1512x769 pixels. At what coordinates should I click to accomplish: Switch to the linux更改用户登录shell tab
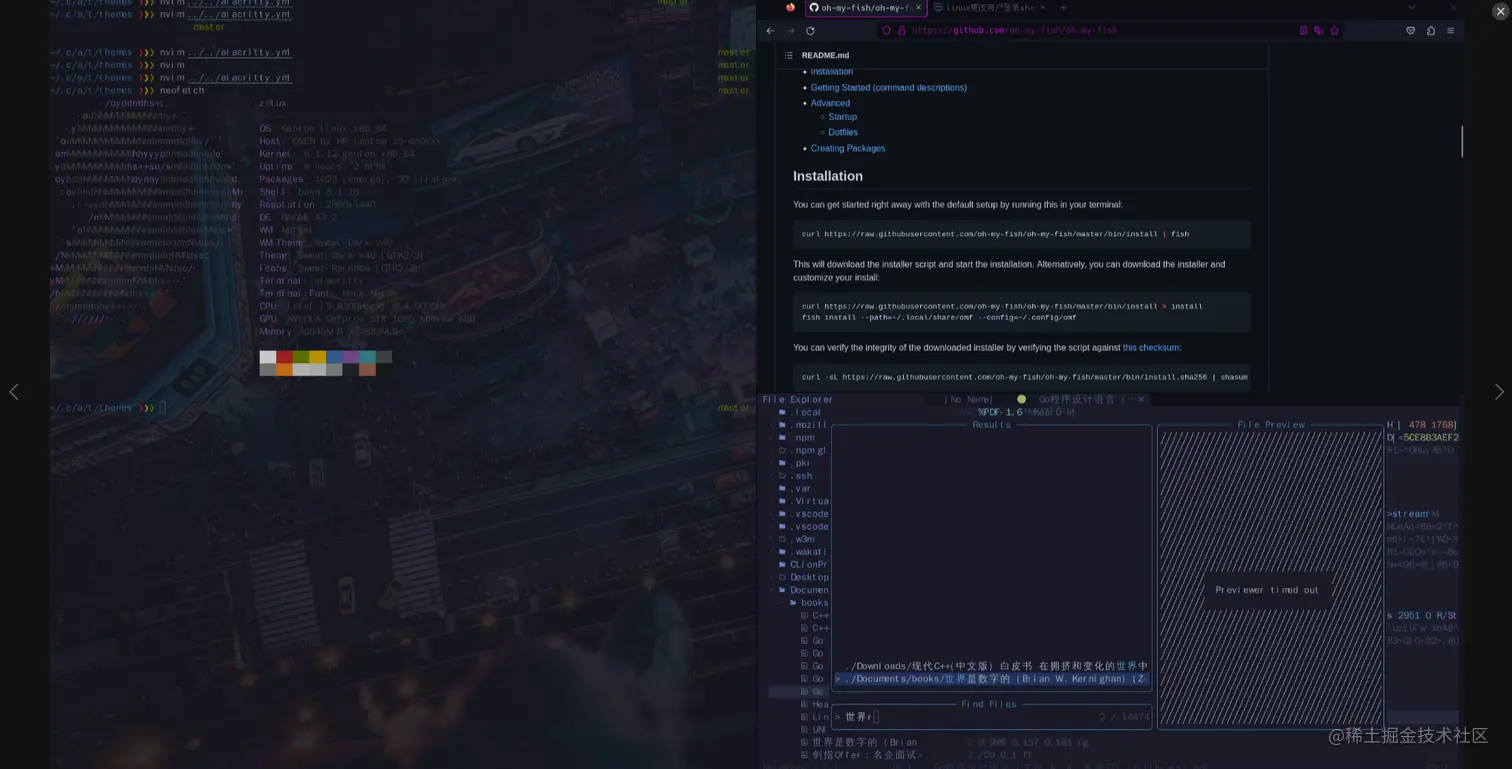coord(989,7)
